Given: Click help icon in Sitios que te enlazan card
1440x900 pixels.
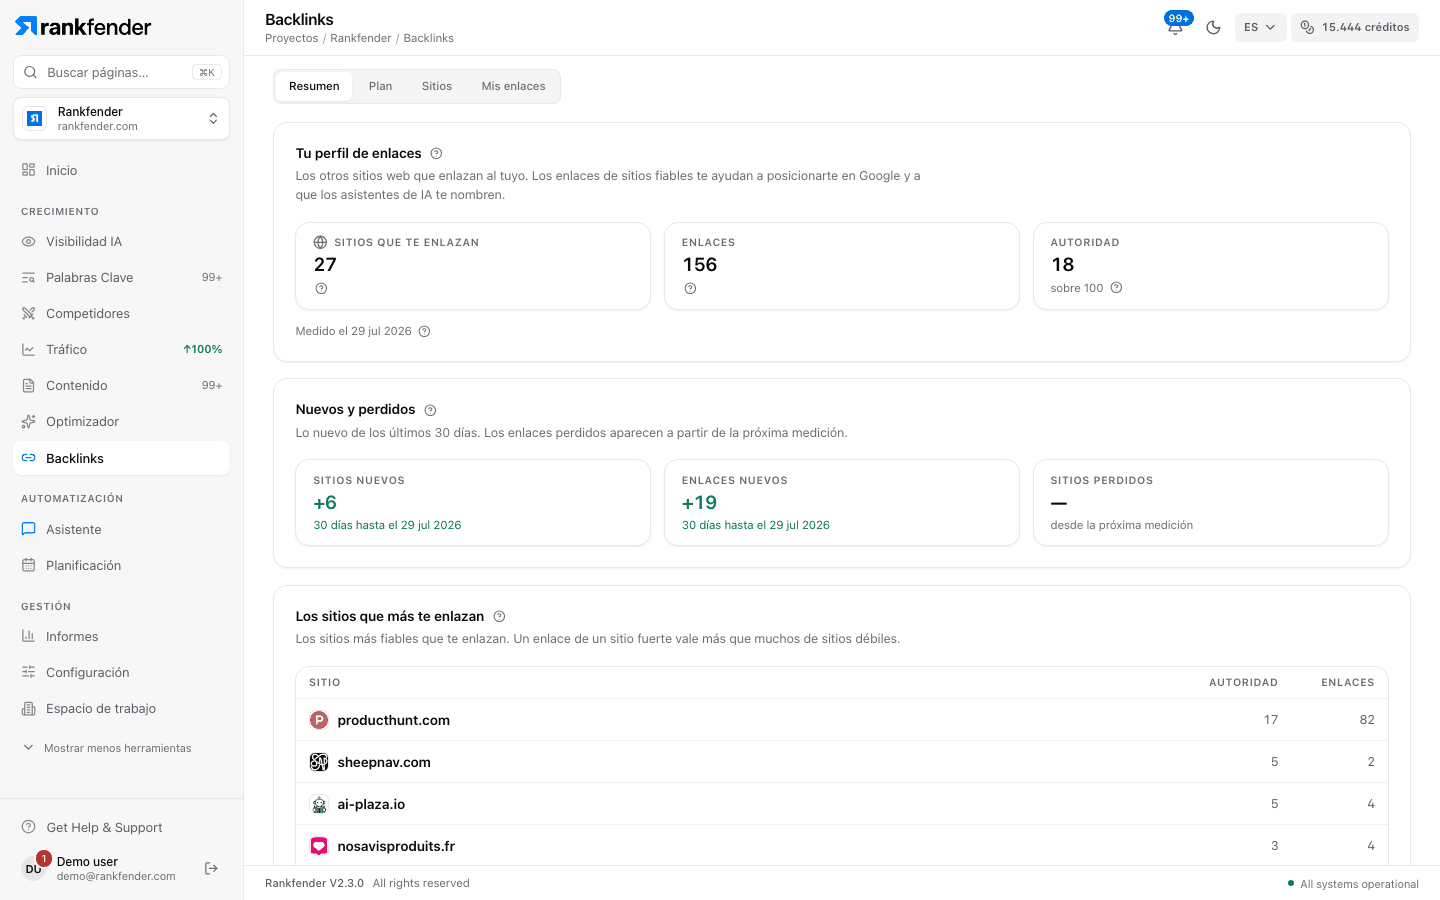Looking at the screenshot, I should 321,288.
